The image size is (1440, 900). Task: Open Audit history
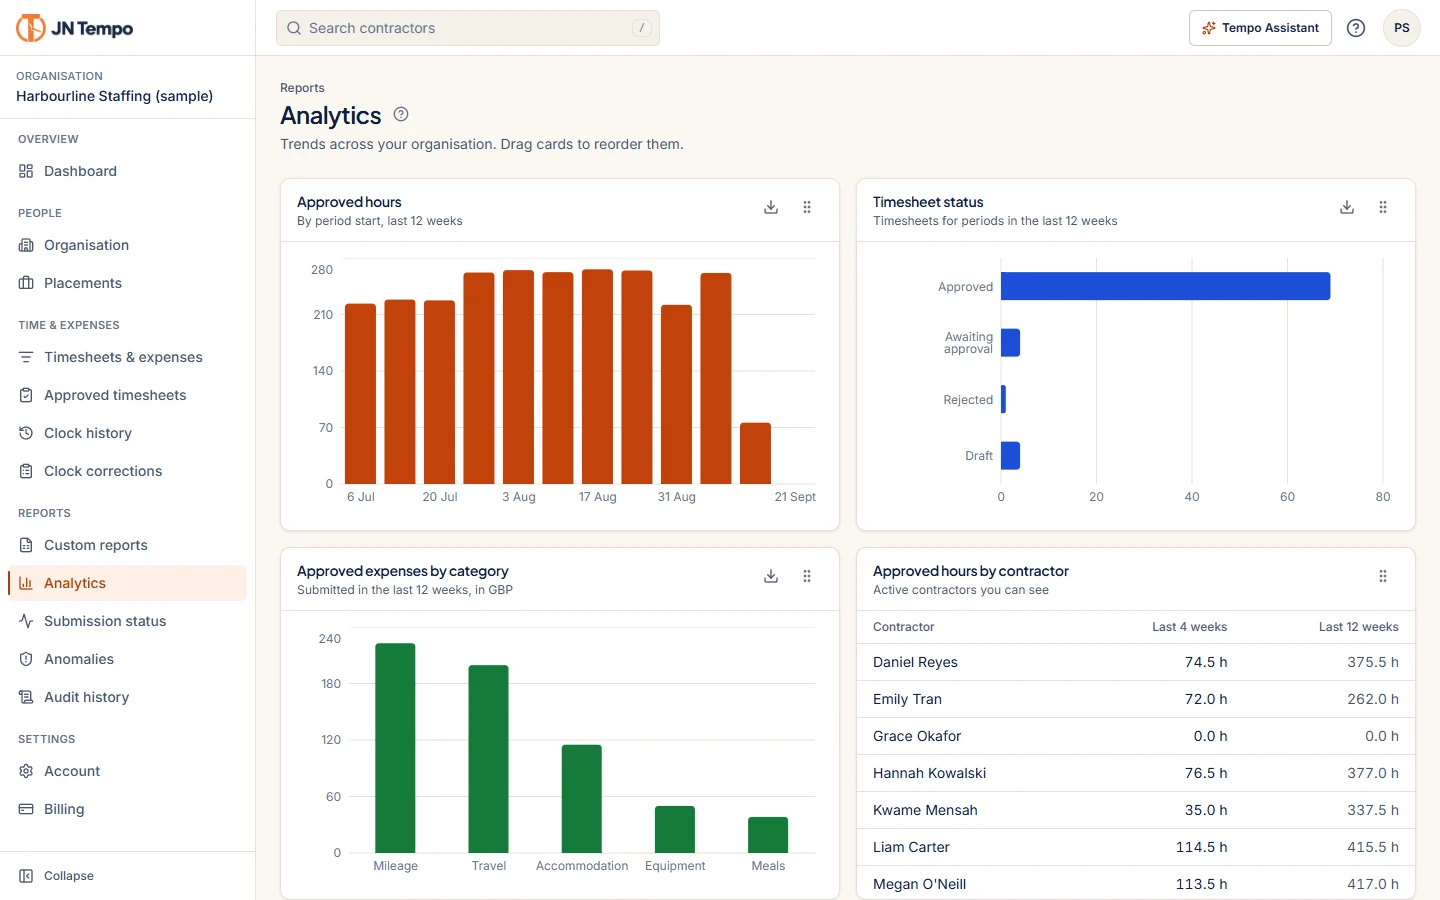pyautogui.click(x=127, y=697)
